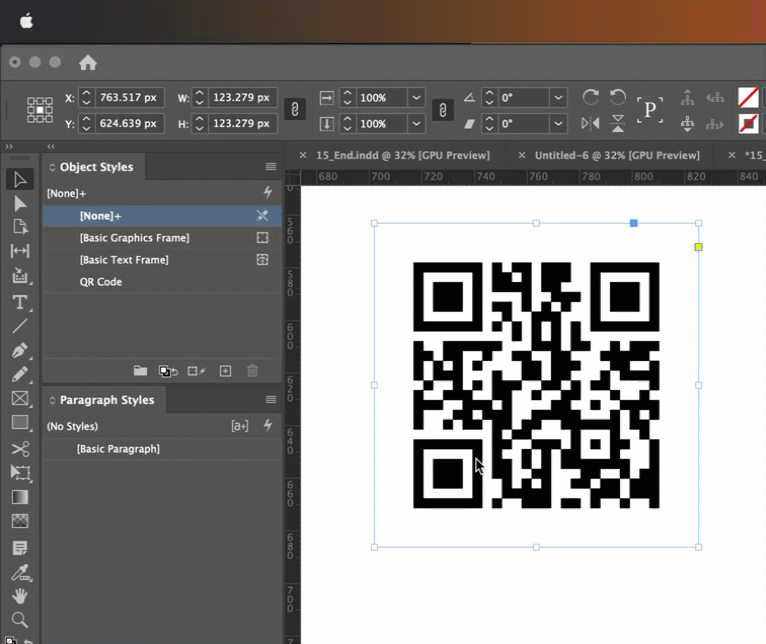
Task: Close the Untitled-6 tab
Action: click(x=522, y=155)
